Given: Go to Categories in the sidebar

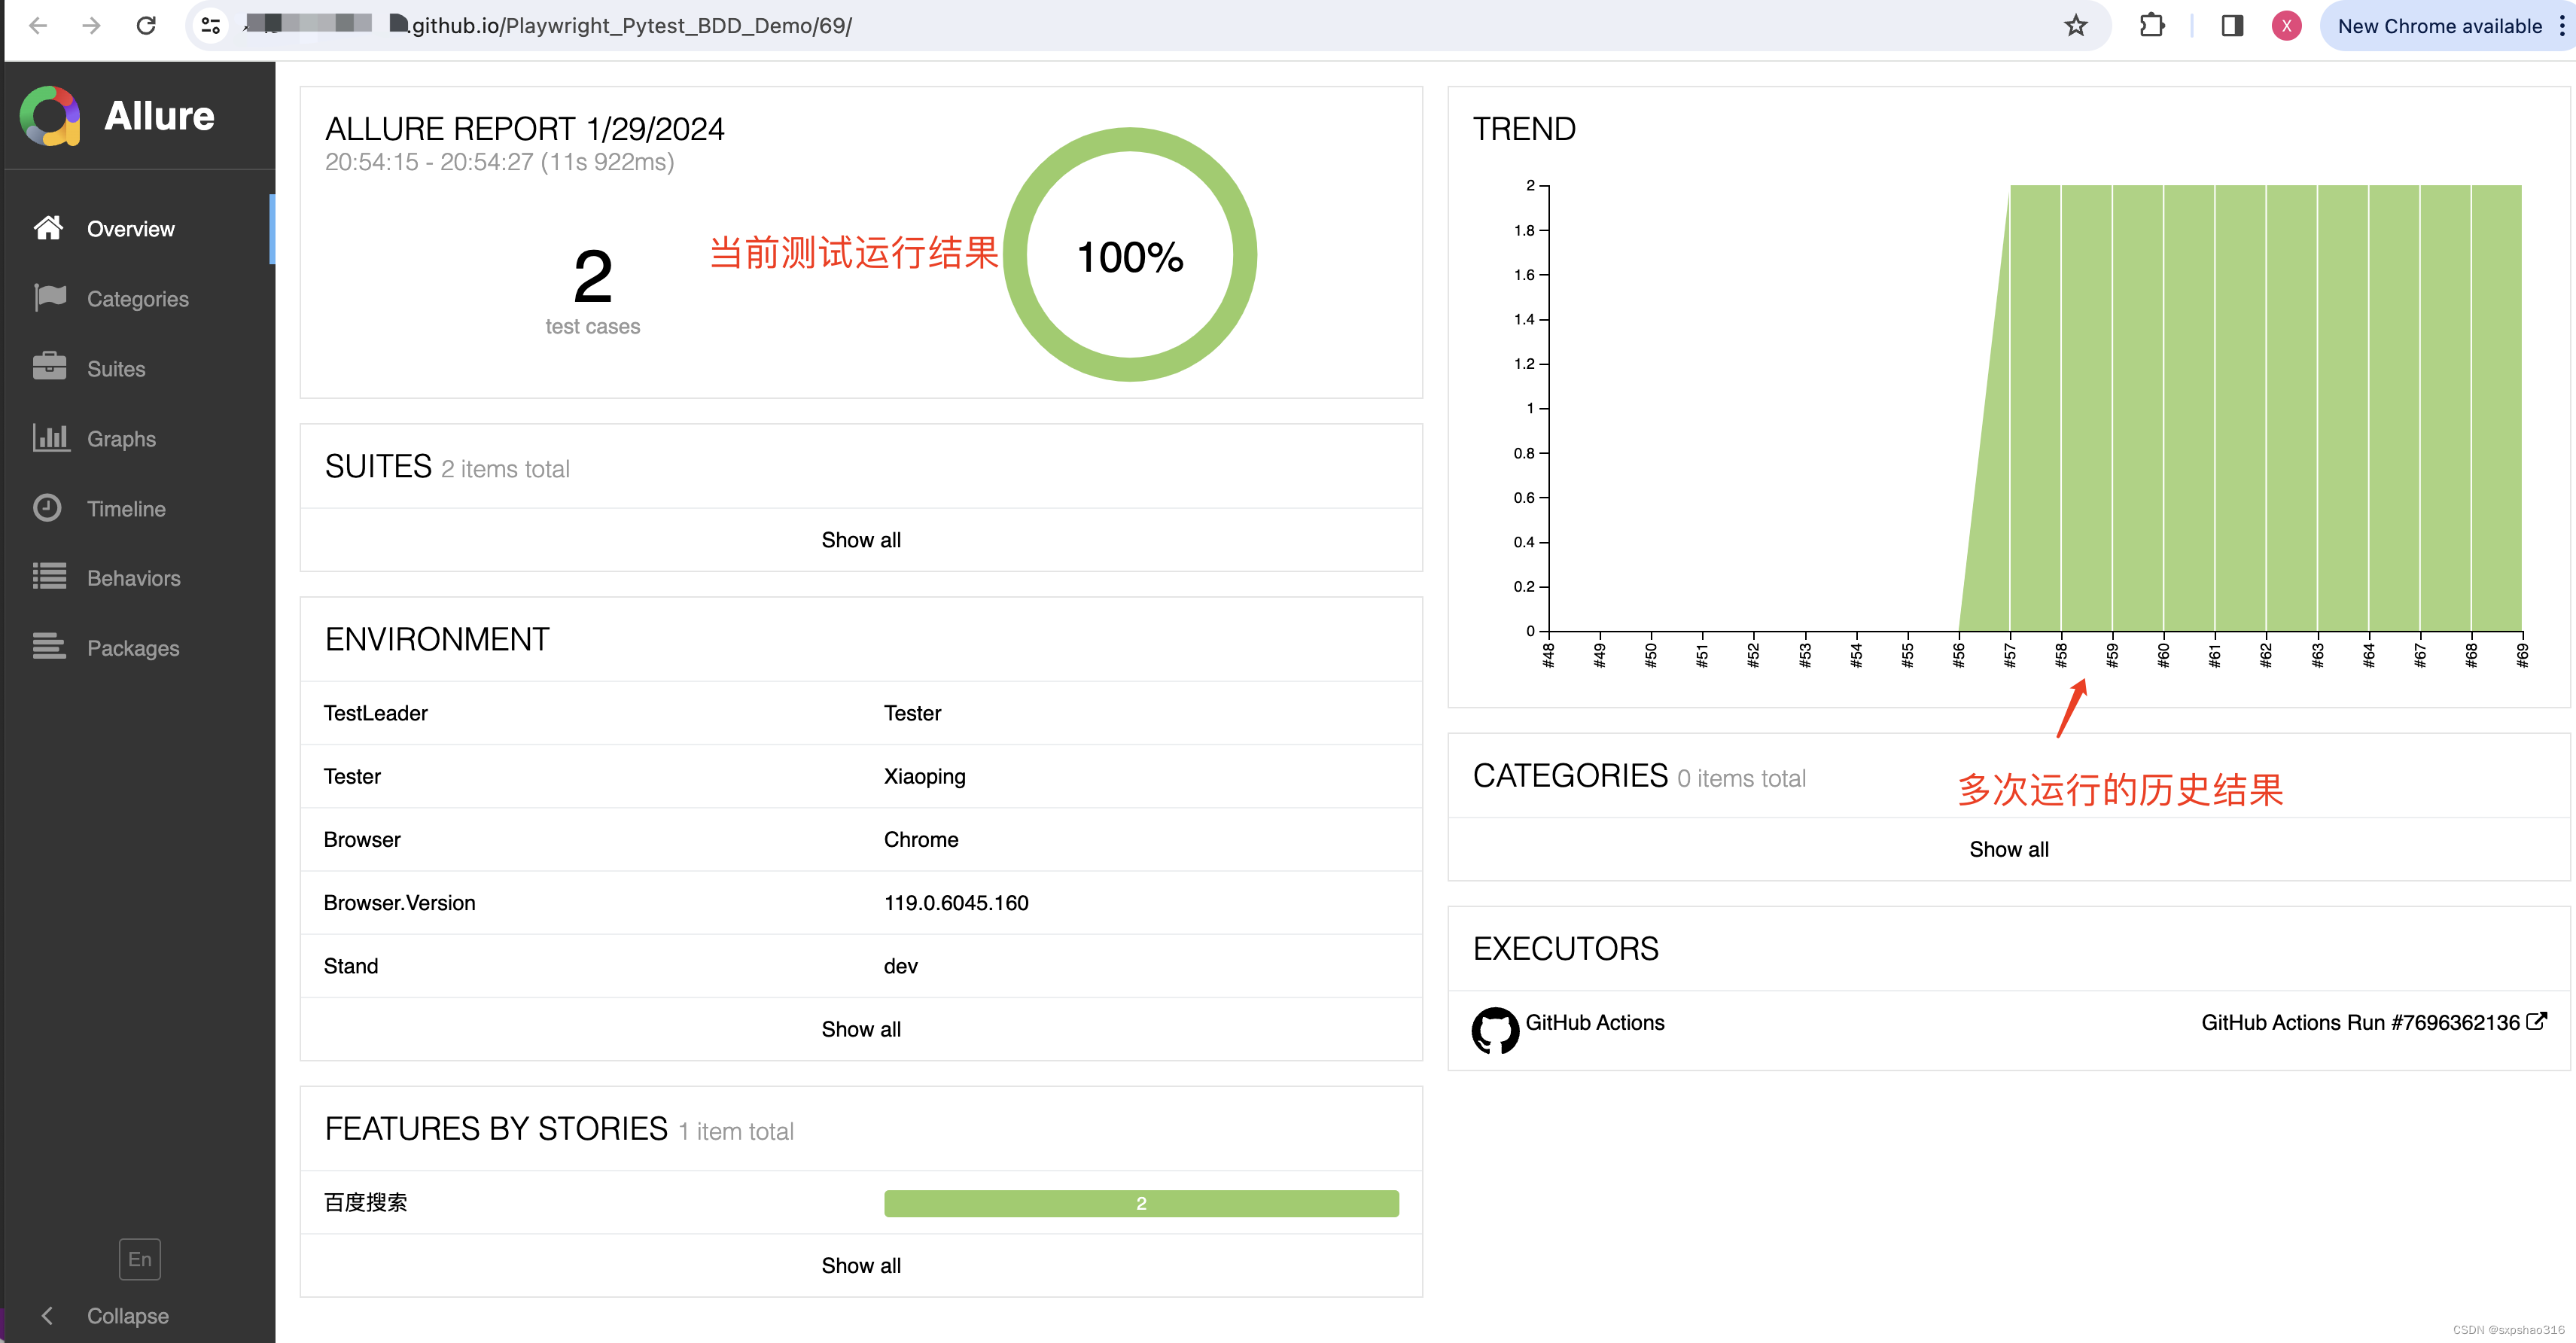Looking at the screenshot, I should coord(138,299).
